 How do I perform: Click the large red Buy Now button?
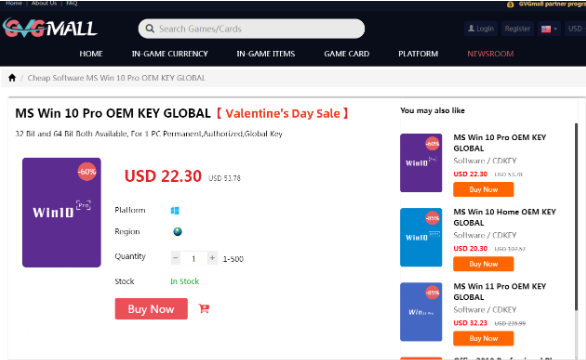[x=151, y=309]
